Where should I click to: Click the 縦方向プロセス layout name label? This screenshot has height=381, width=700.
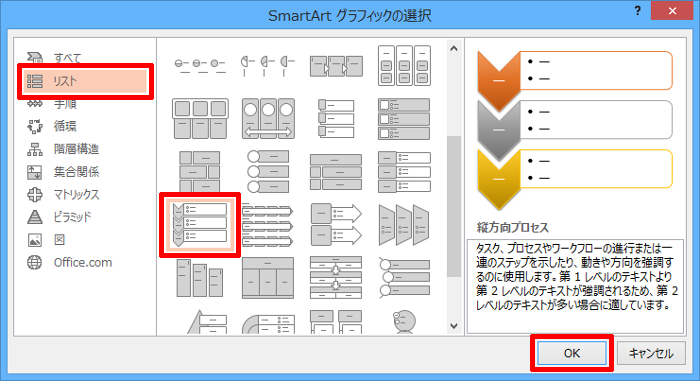tap(512, 227)
